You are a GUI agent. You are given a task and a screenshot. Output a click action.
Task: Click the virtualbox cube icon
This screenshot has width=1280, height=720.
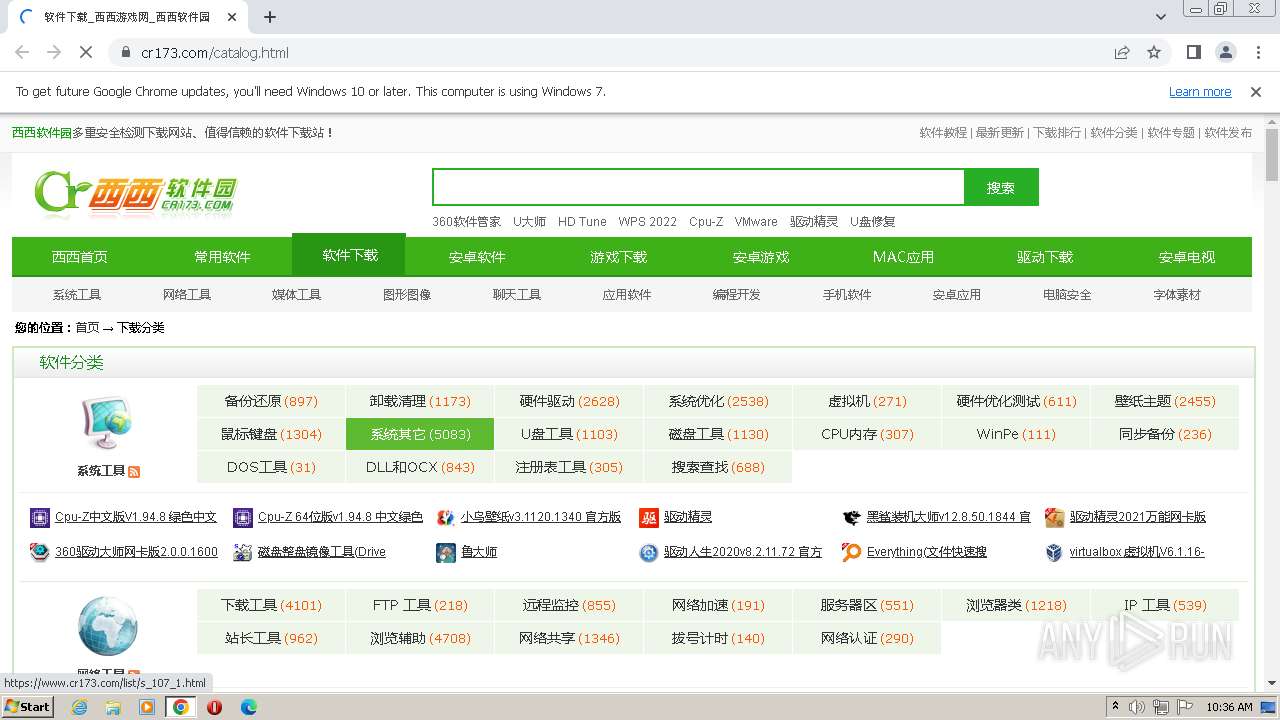coord(1055,552)
